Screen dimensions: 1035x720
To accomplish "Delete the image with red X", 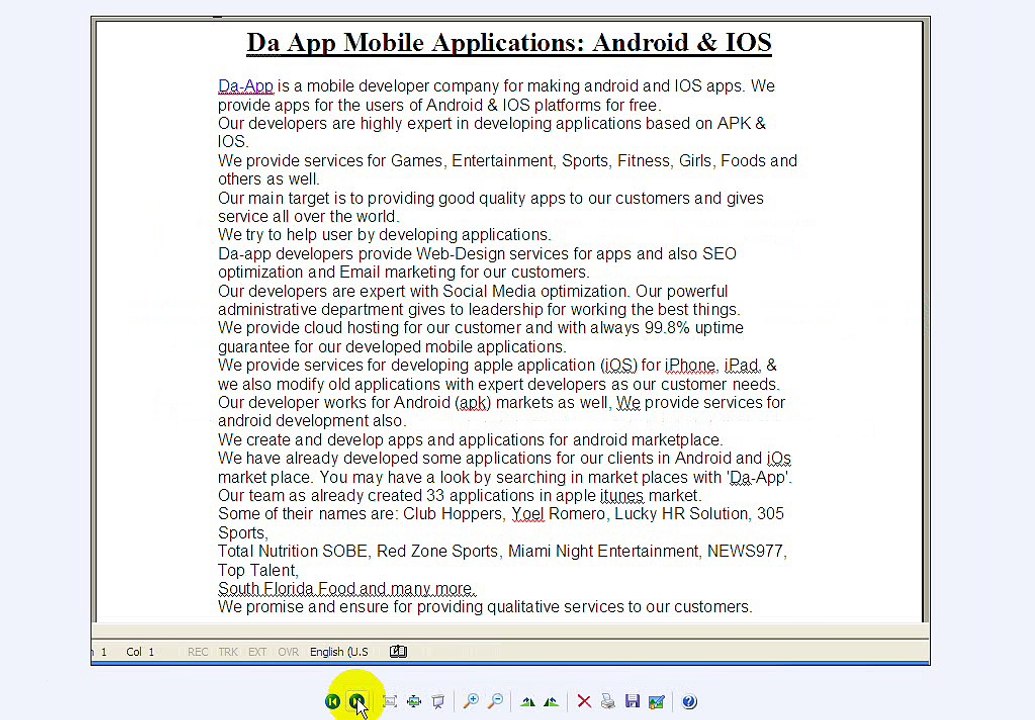I will (x=584, y=702).
